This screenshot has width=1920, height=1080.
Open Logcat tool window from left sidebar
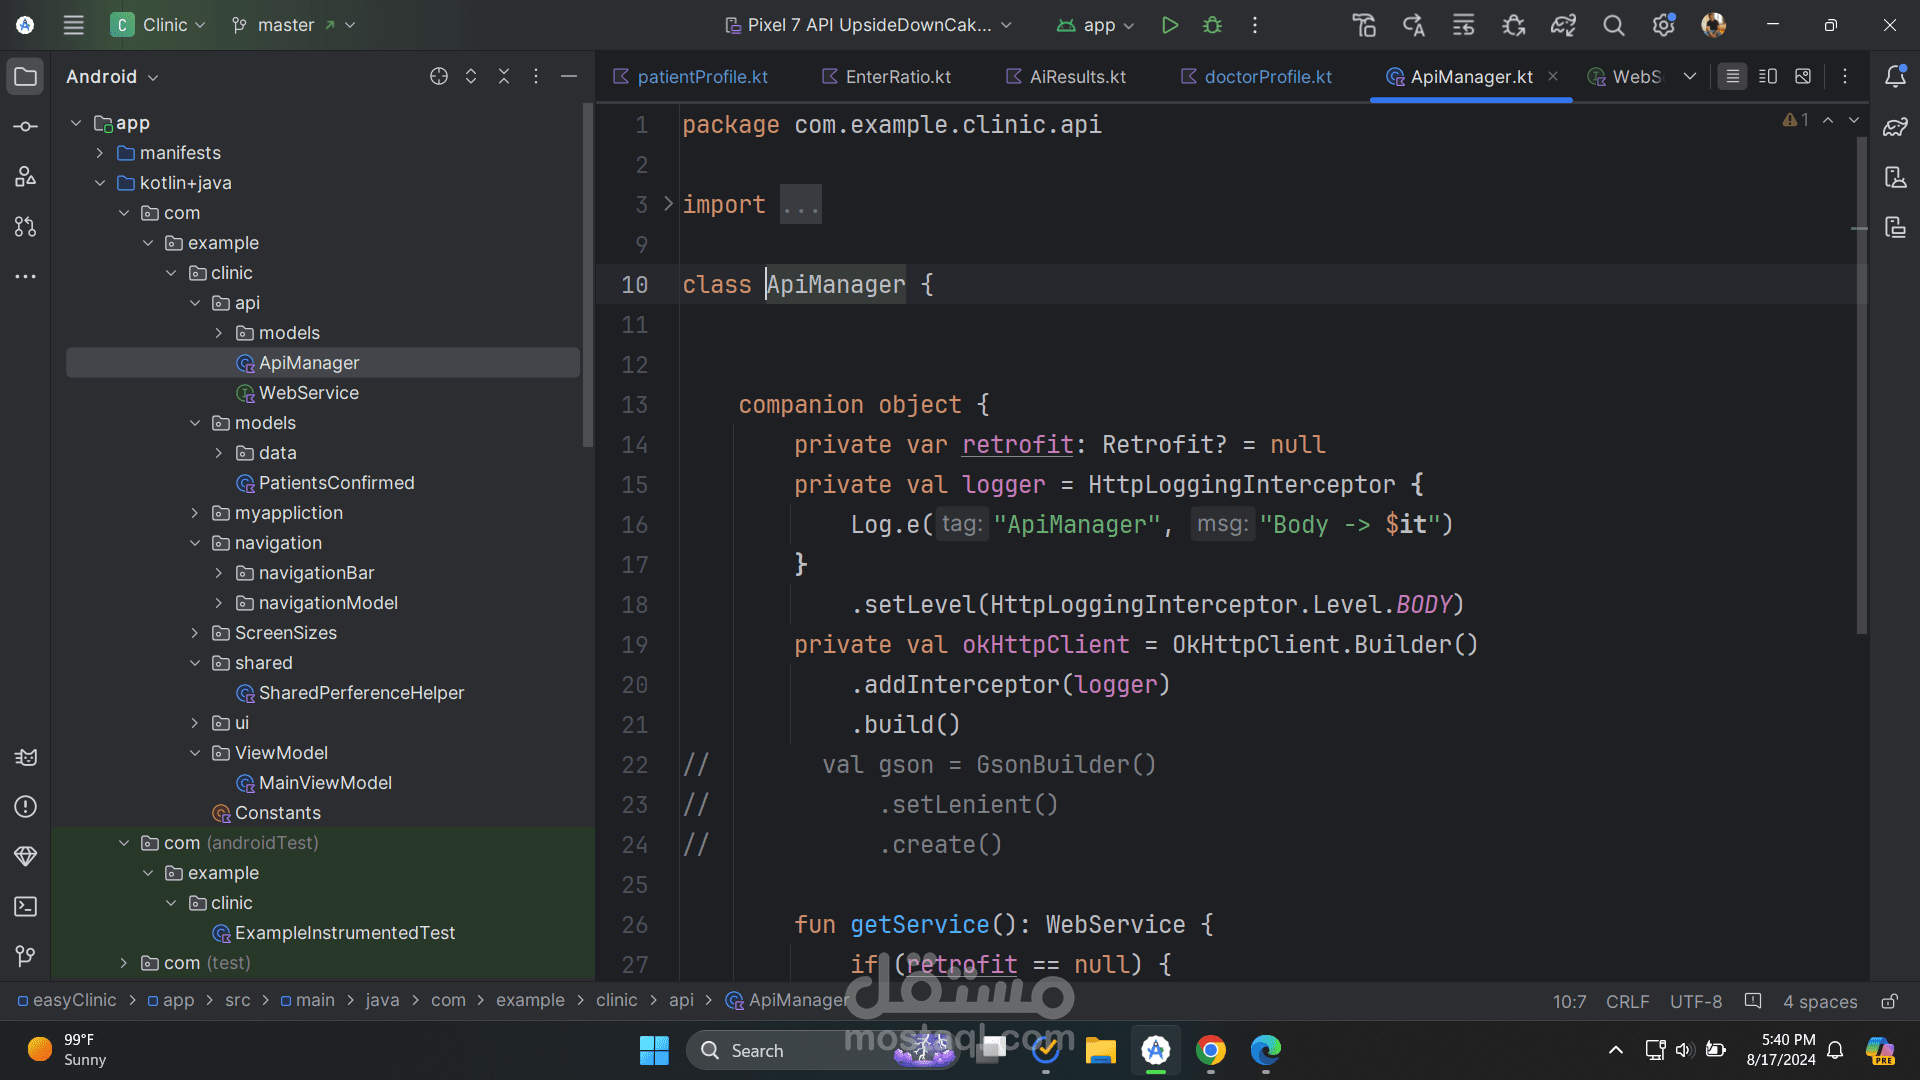[x=26, y=757]
